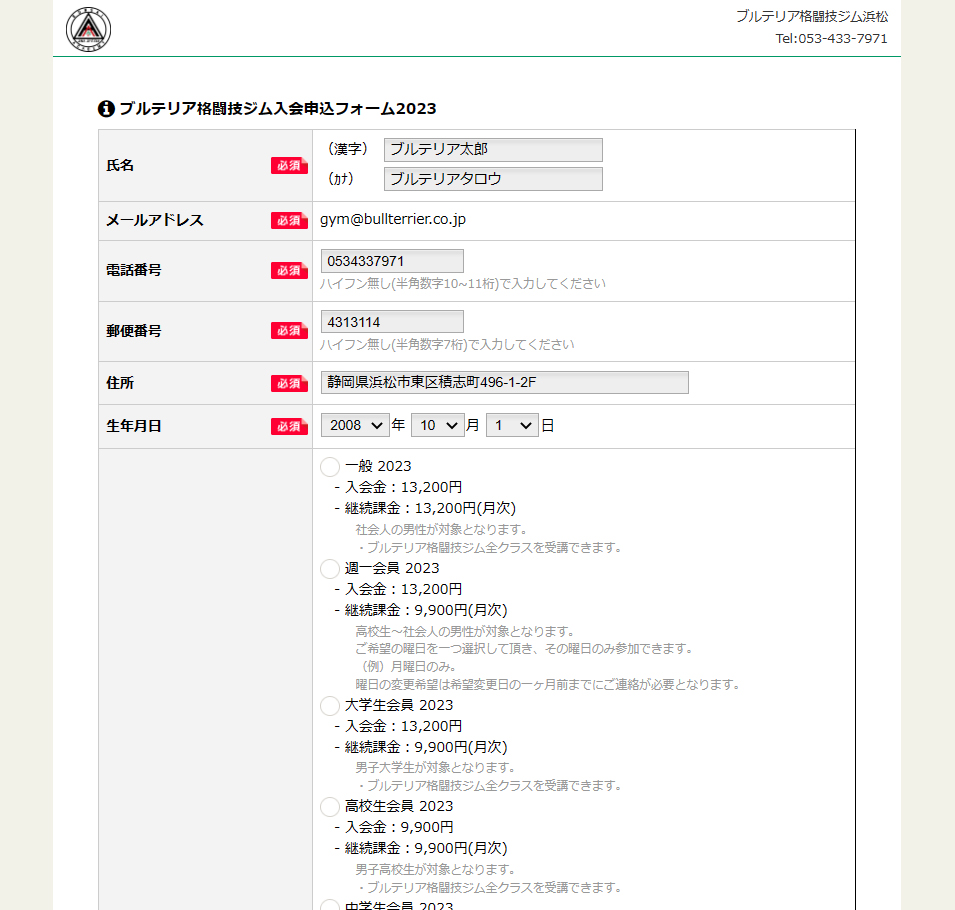Click the (漢字) label next to the name field
The height and width of the screenshot is (910, 955).
[348, 149]
